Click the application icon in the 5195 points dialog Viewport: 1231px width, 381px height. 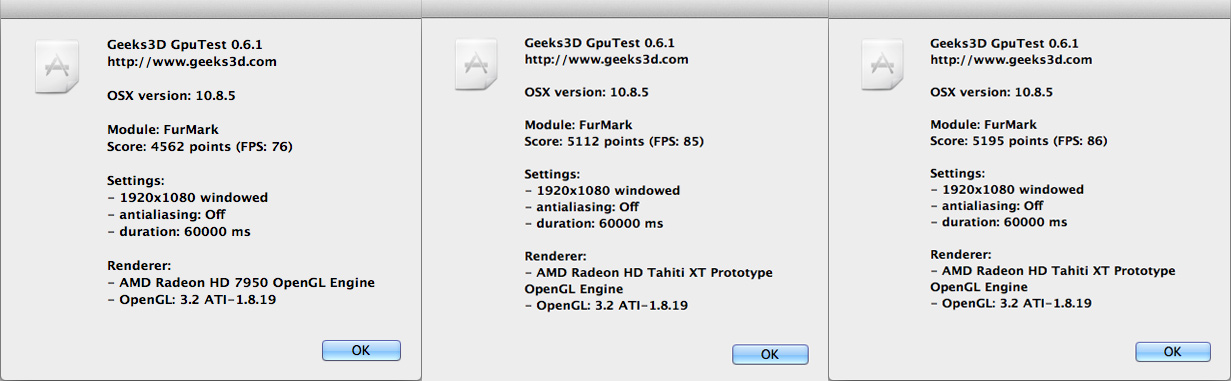pyautogui.click(x=879, y=67)
